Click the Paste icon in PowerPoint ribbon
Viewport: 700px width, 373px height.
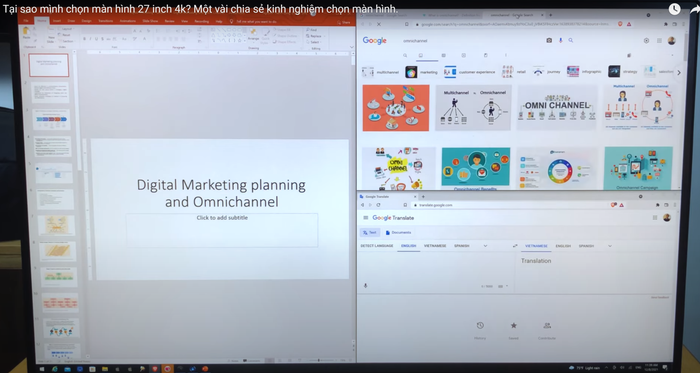26,33
